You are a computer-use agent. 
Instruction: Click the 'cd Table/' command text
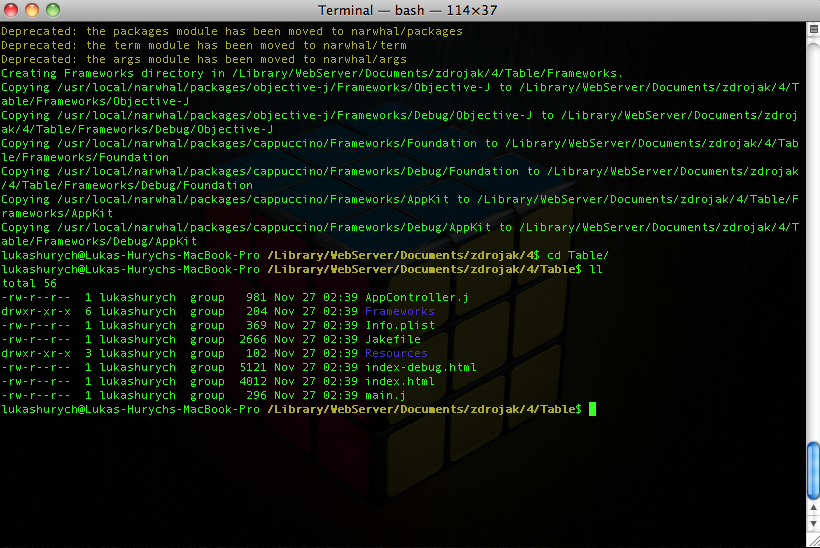click(579, 255)
